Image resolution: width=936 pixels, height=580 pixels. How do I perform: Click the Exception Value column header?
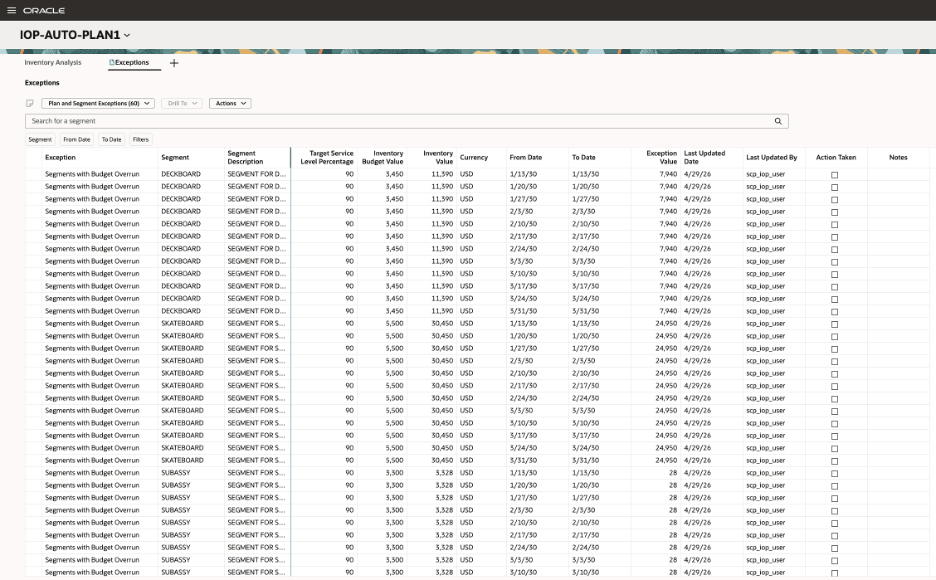click(x=661, y=158)
